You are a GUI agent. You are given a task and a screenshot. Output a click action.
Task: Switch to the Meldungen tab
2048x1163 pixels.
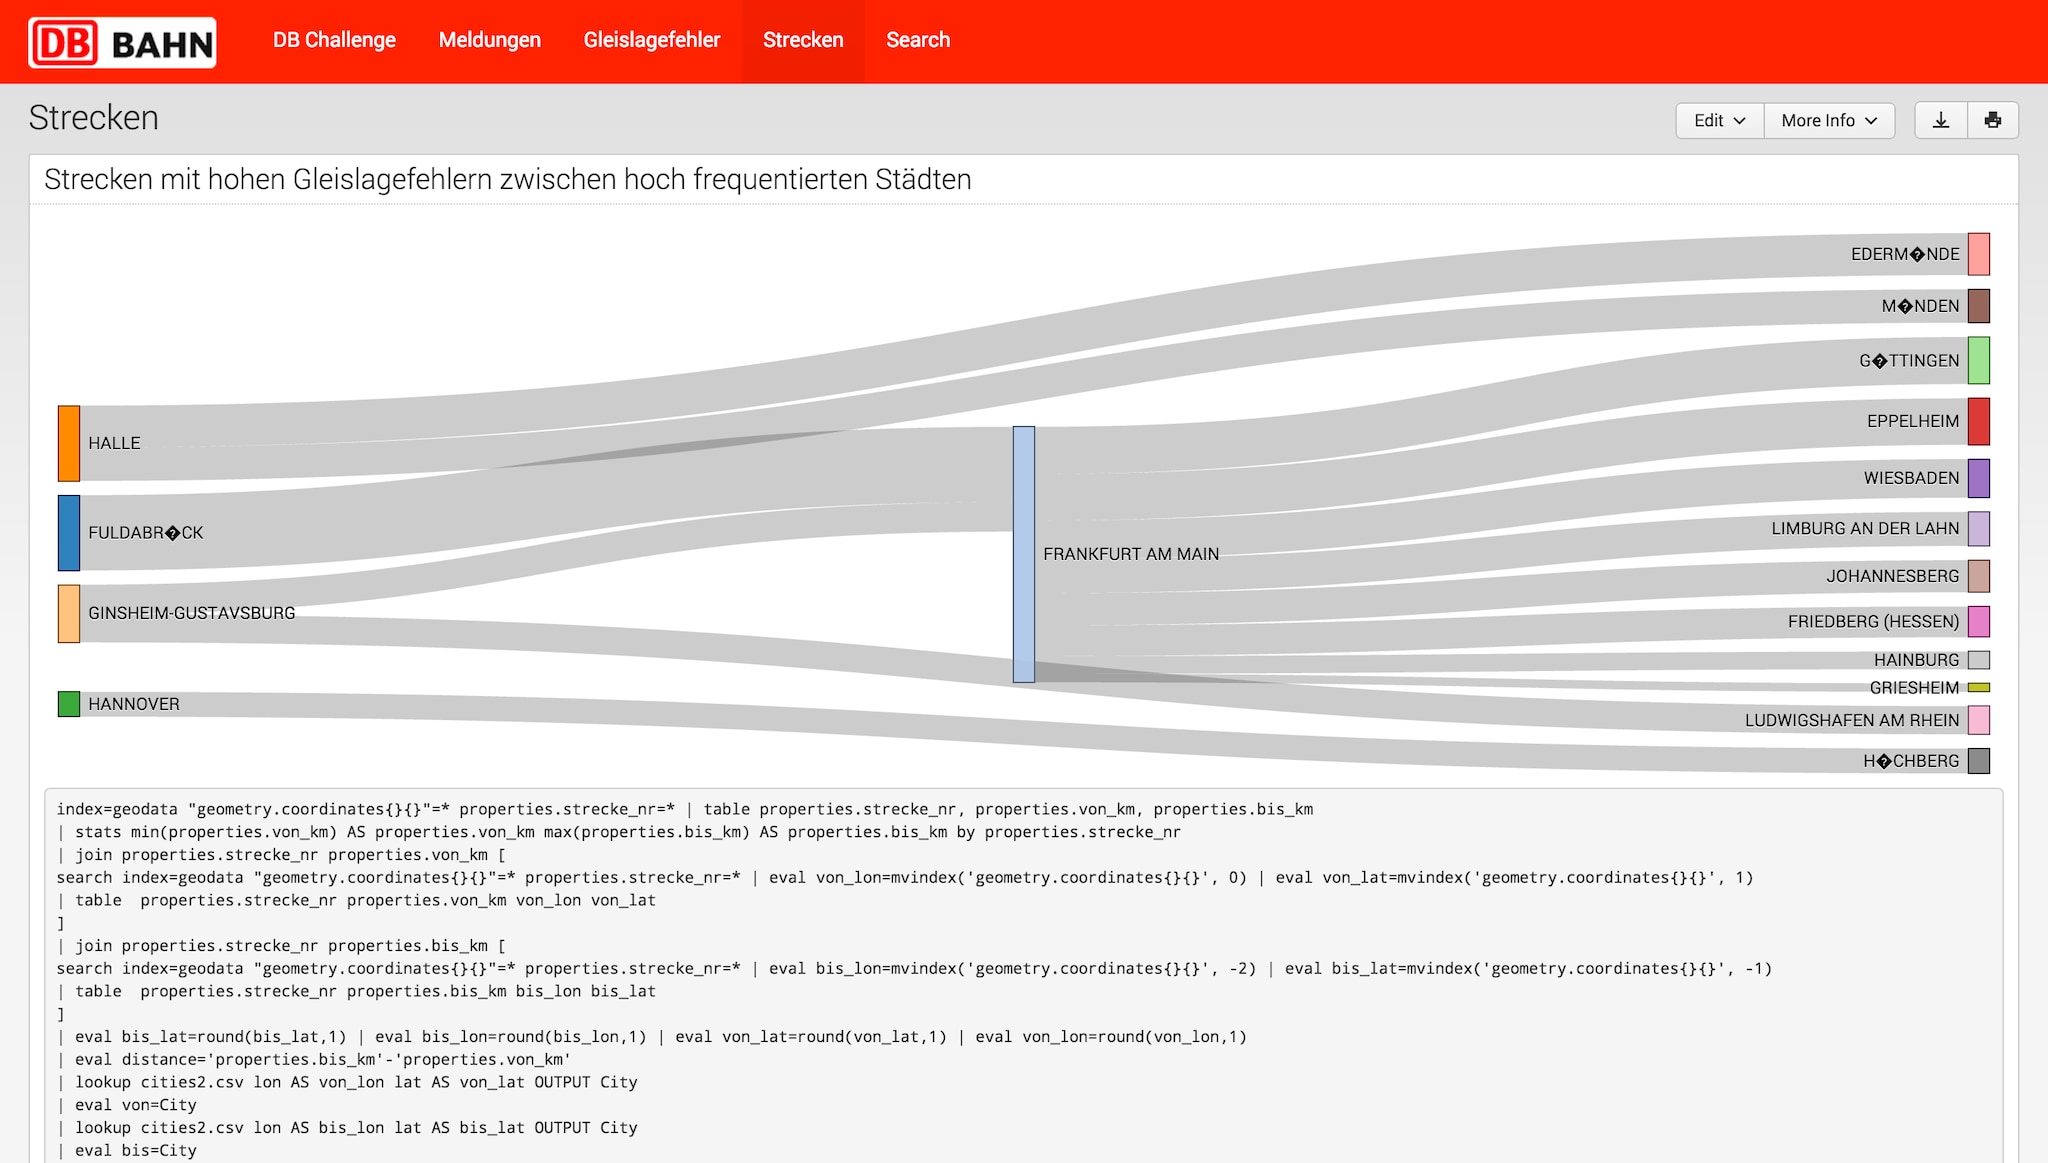click(490, 40)
